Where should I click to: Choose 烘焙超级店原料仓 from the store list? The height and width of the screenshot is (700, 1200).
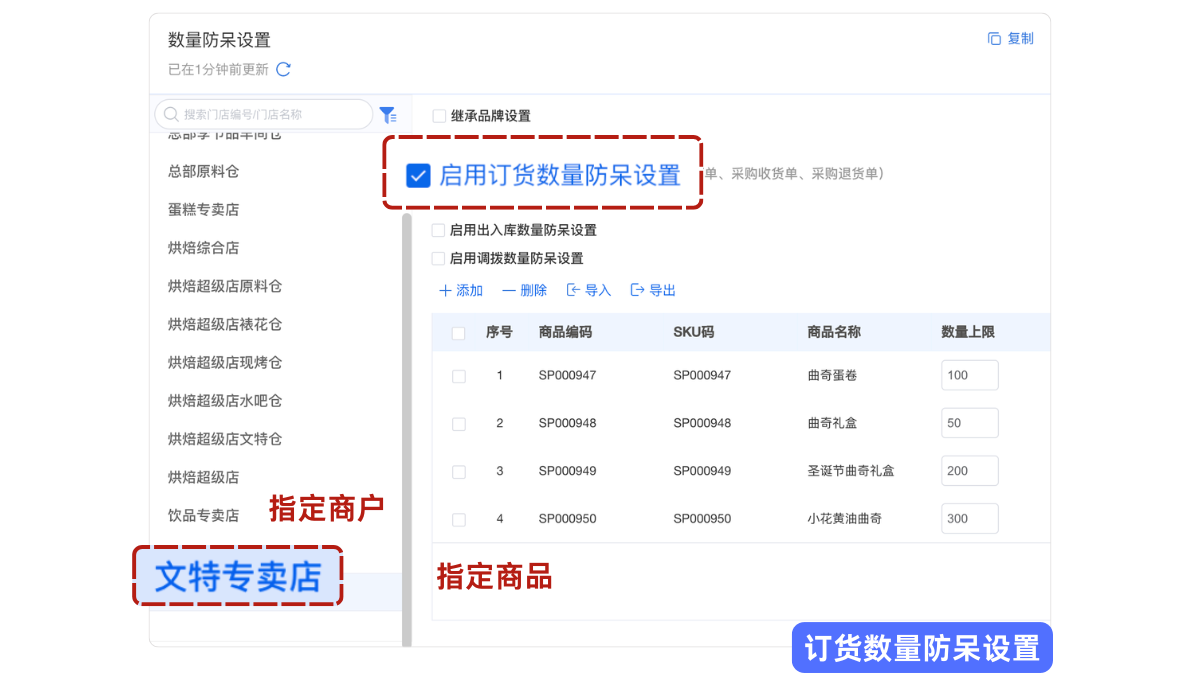click(x=225, y=286)
